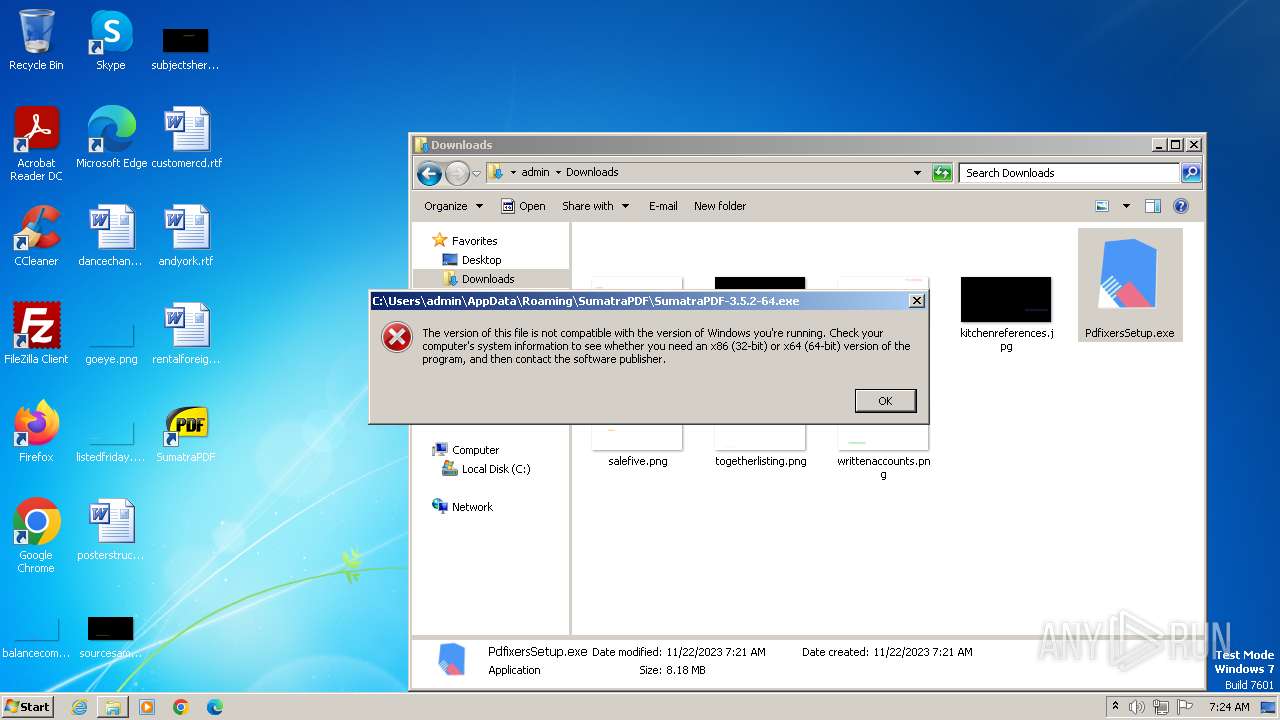Expand the address bar history dropdown
This screenshot has width=1280, height=720.
(x=917, y=173)
